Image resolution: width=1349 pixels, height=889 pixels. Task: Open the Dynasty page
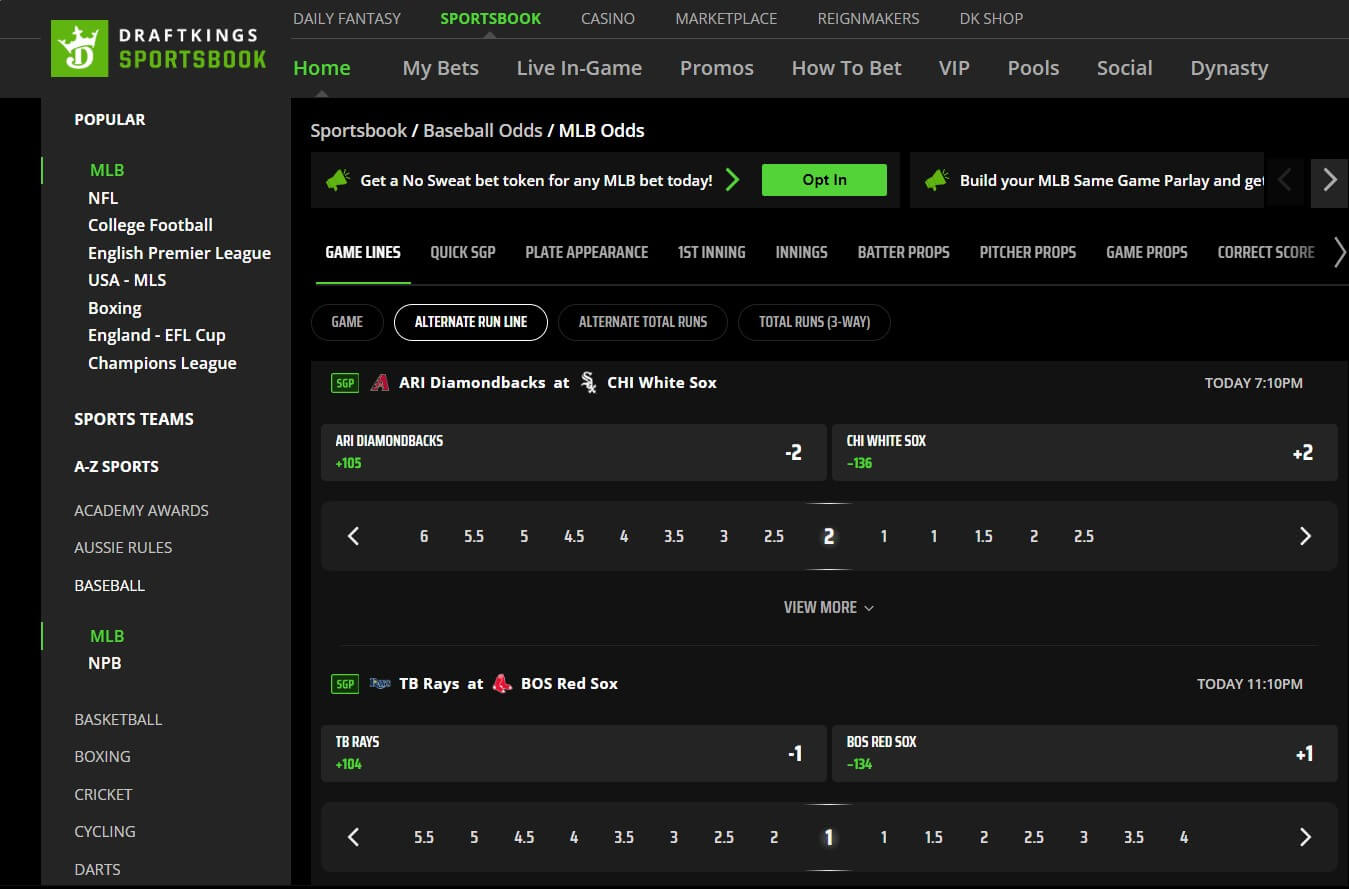pos(1229,68)
